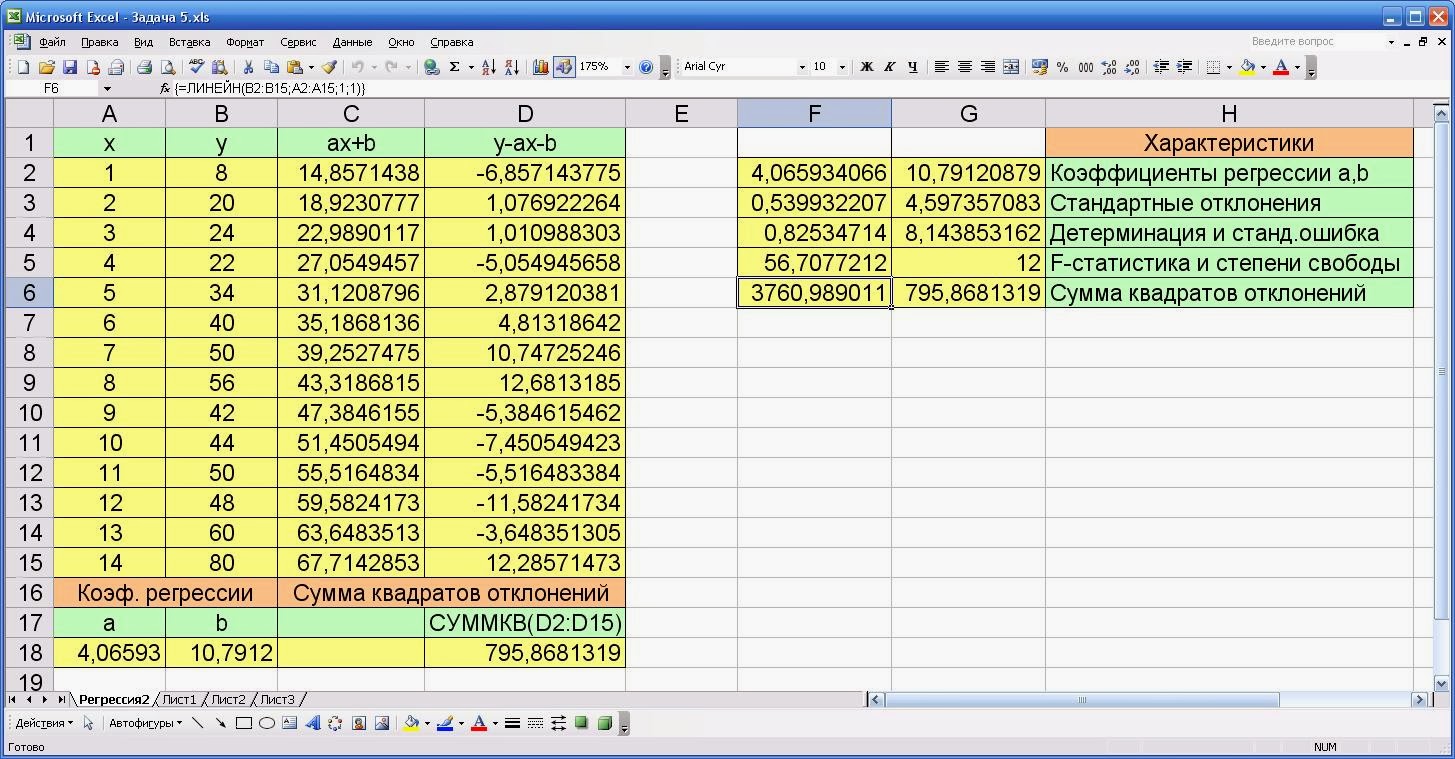Open Print Preview from the toolbar
Viewport: 1455px width, 759px height.
pos(167,67)
